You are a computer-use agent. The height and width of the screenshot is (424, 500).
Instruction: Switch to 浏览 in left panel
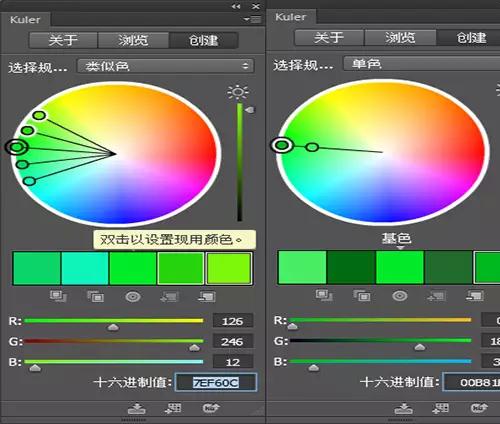point(133,40)
